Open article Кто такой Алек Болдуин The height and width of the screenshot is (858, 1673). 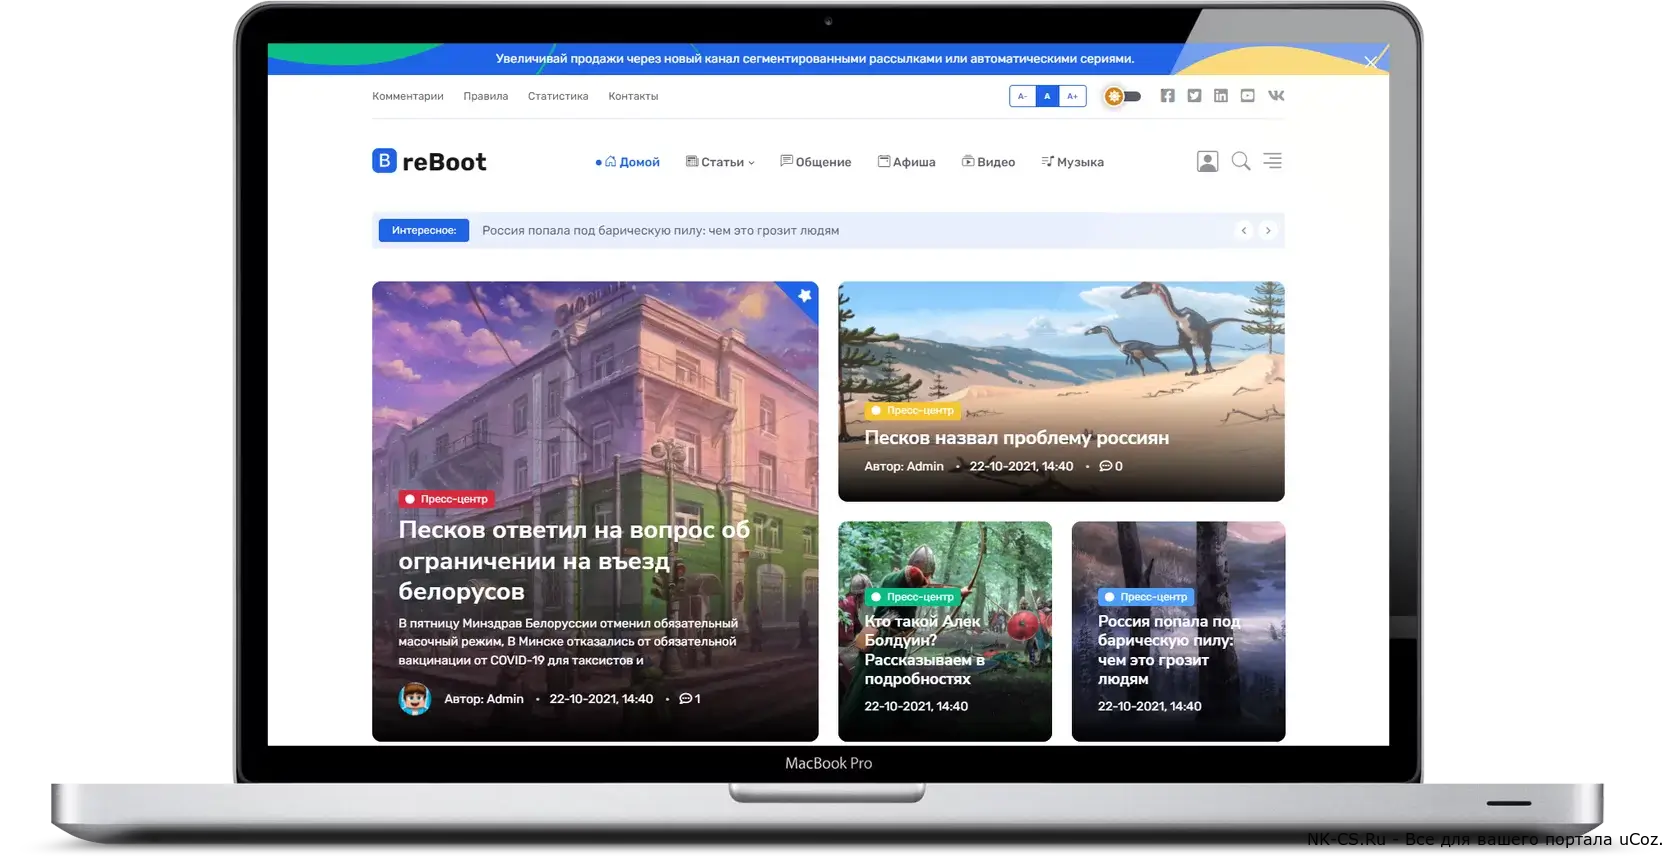tap(925, 650)
